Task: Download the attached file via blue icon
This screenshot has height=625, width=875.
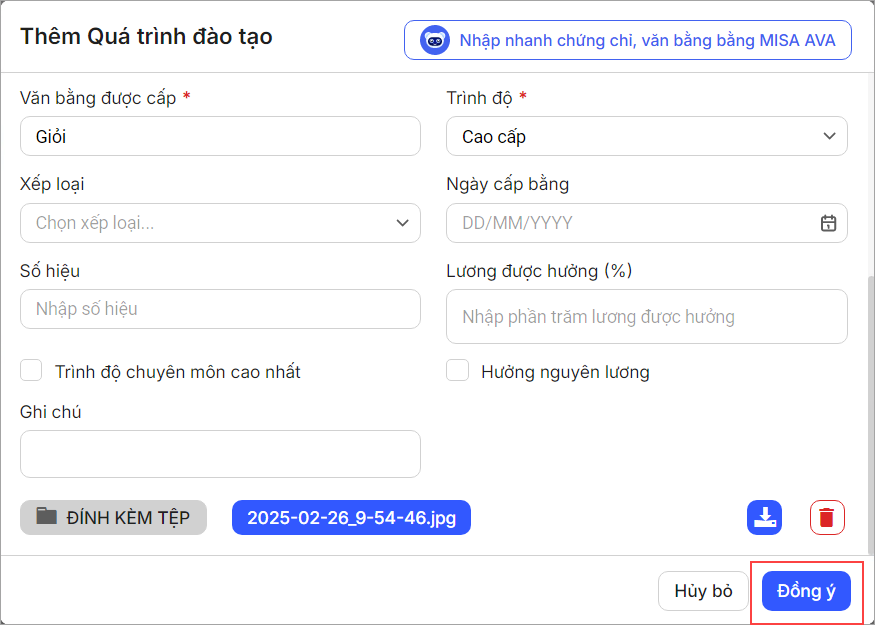Action: coord(764,517)
